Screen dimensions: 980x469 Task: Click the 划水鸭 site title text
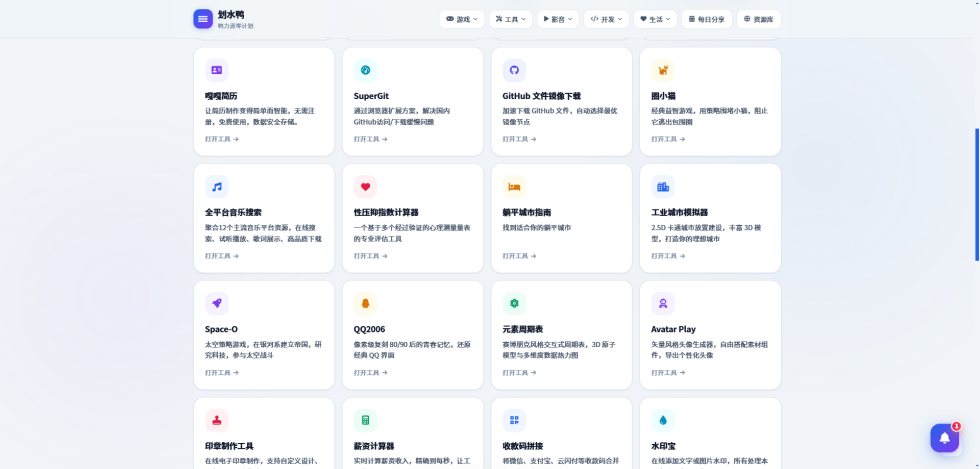coord(231,14)
